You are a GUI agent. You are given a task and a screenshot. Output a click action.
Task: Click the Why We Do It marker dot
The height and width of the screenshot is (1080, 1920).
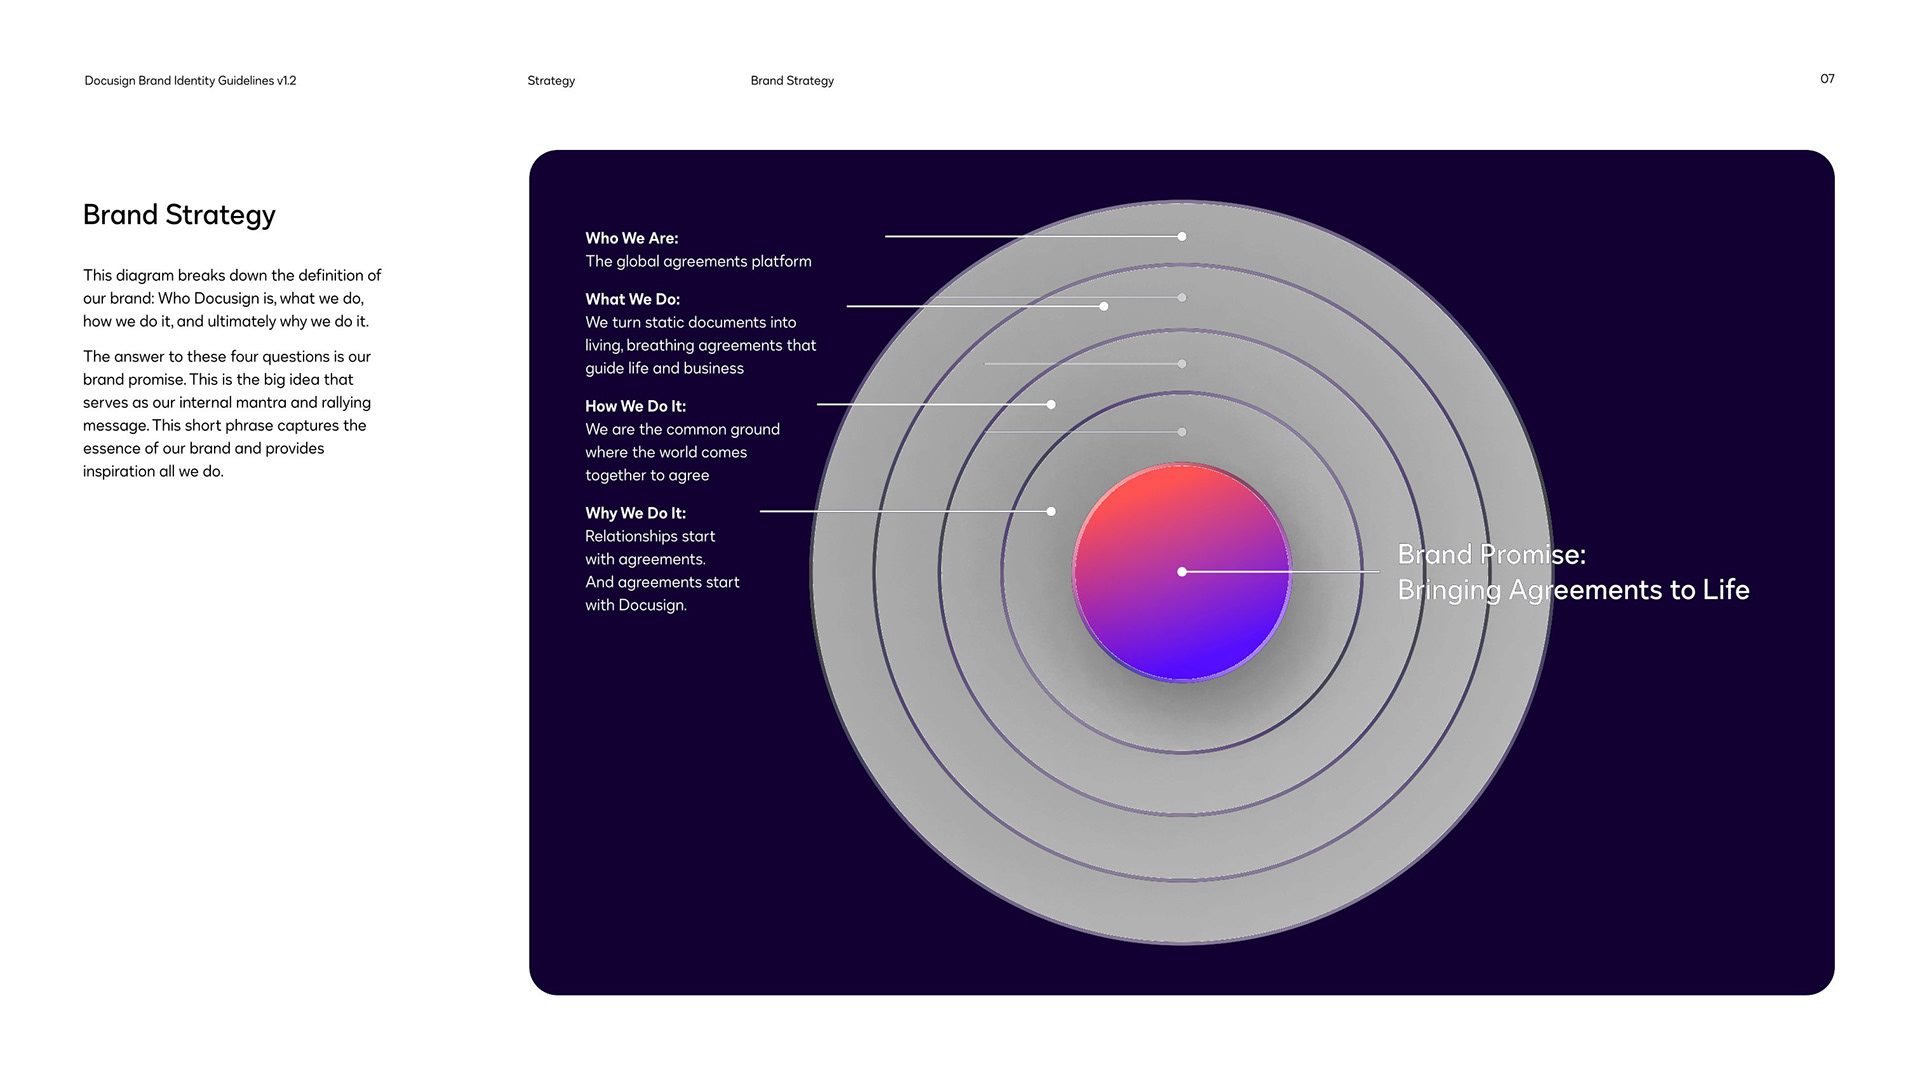tap(1051, 512)
